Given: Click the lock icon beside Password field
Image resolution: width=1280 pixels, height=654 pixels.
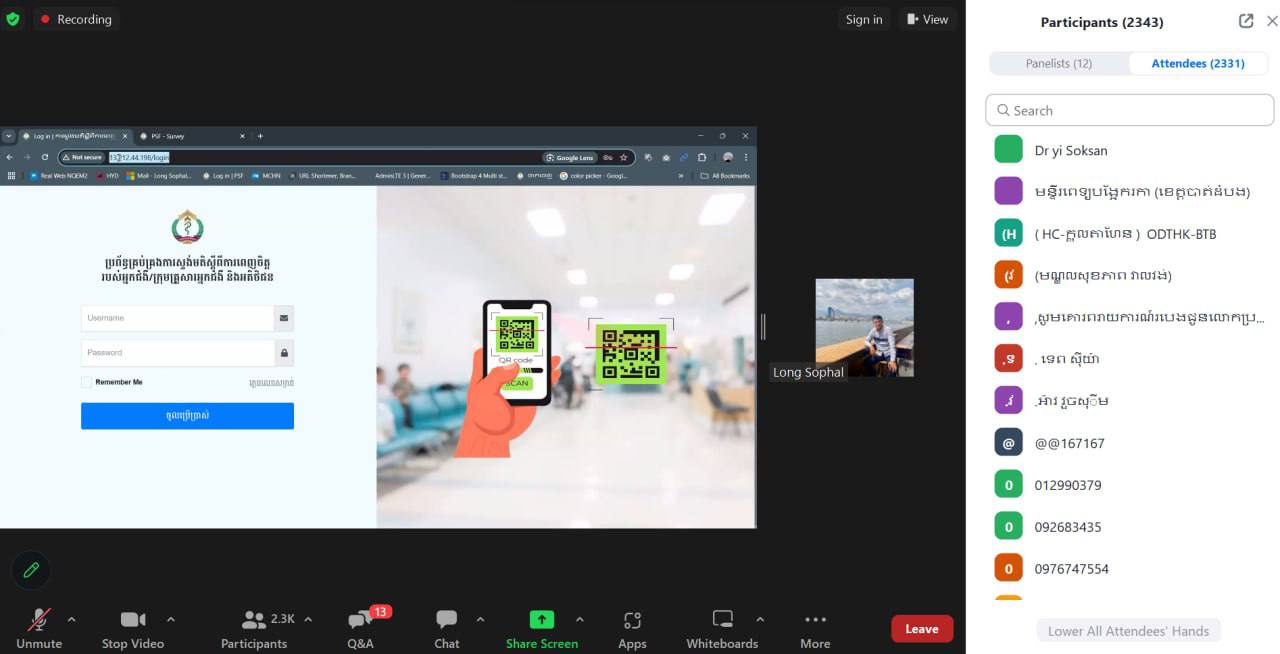Looking at the screenshot, I should click(x=284, y=353).
